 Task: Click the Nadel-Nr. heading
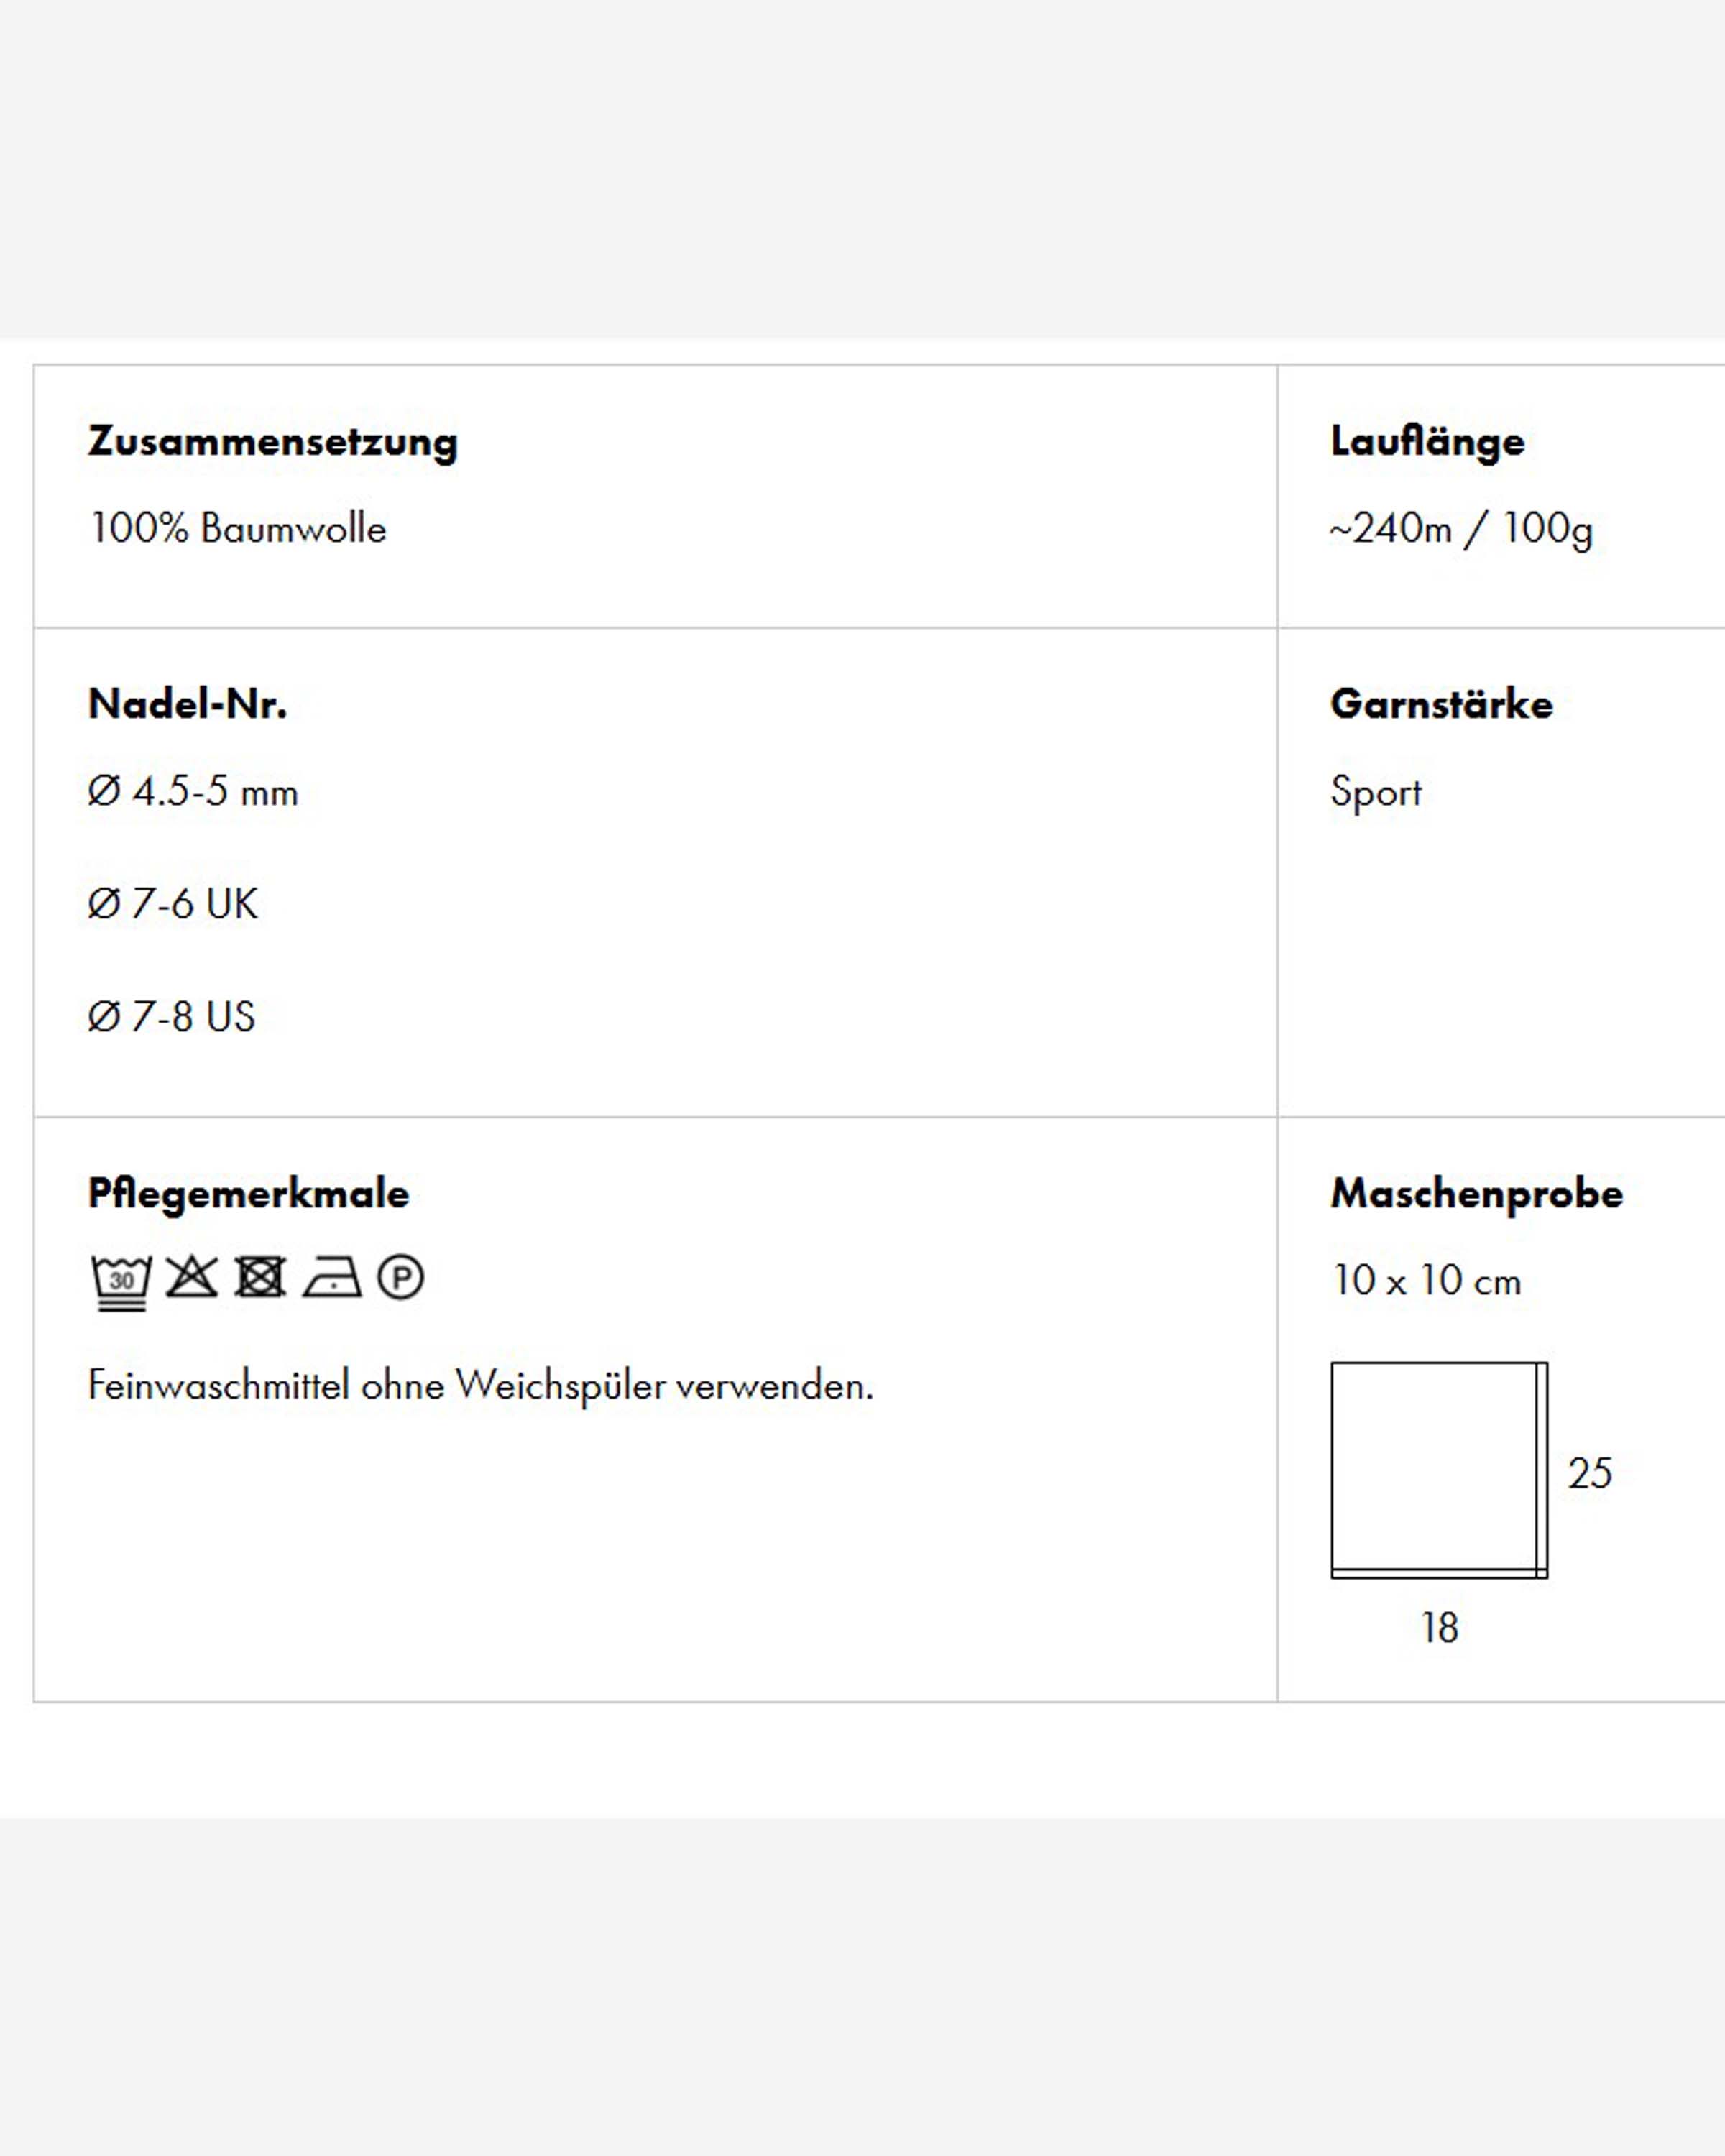(x=188, y=704)
